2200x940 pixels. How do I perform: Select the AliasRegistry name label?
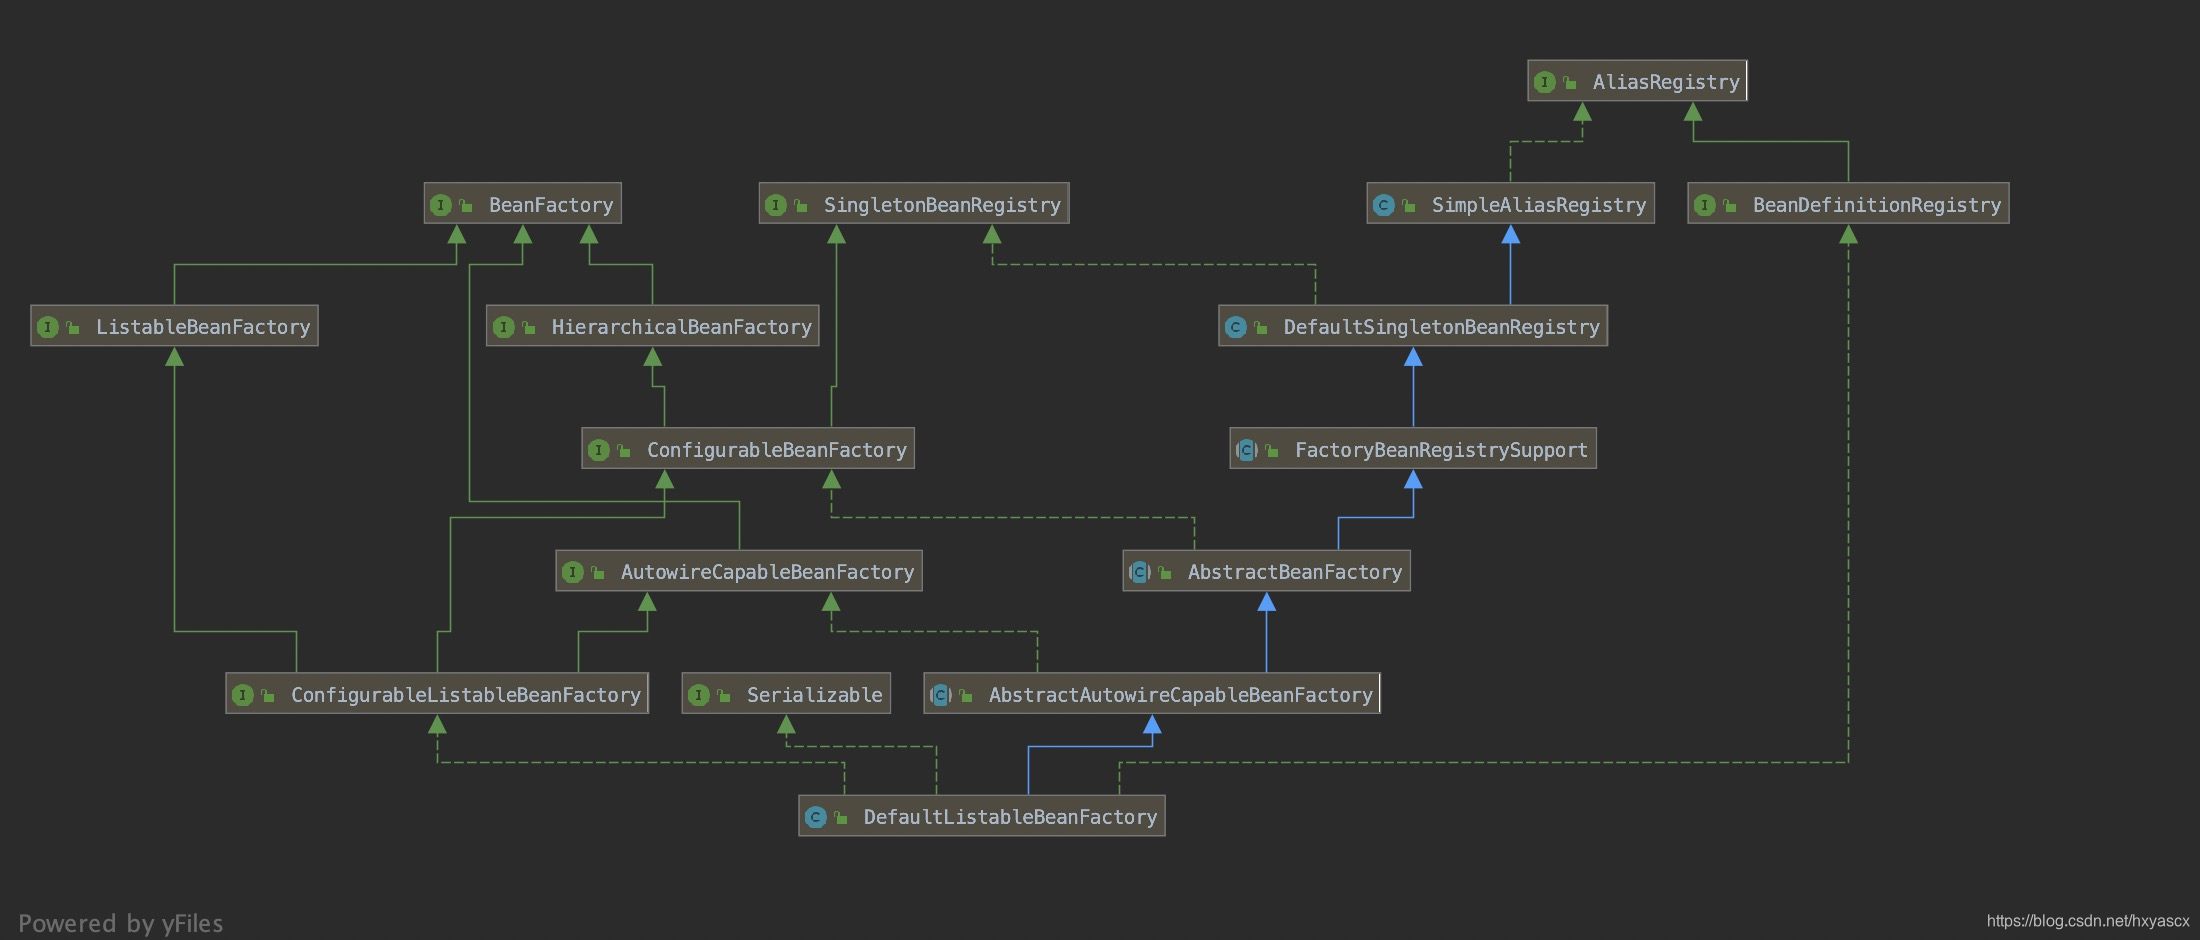[x=1666, y=82]
